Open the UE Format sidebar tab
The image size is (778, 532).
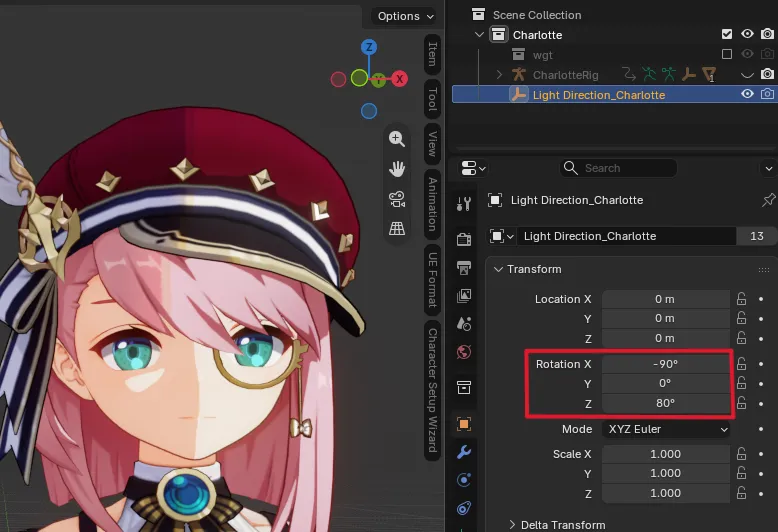pos(433,279)
